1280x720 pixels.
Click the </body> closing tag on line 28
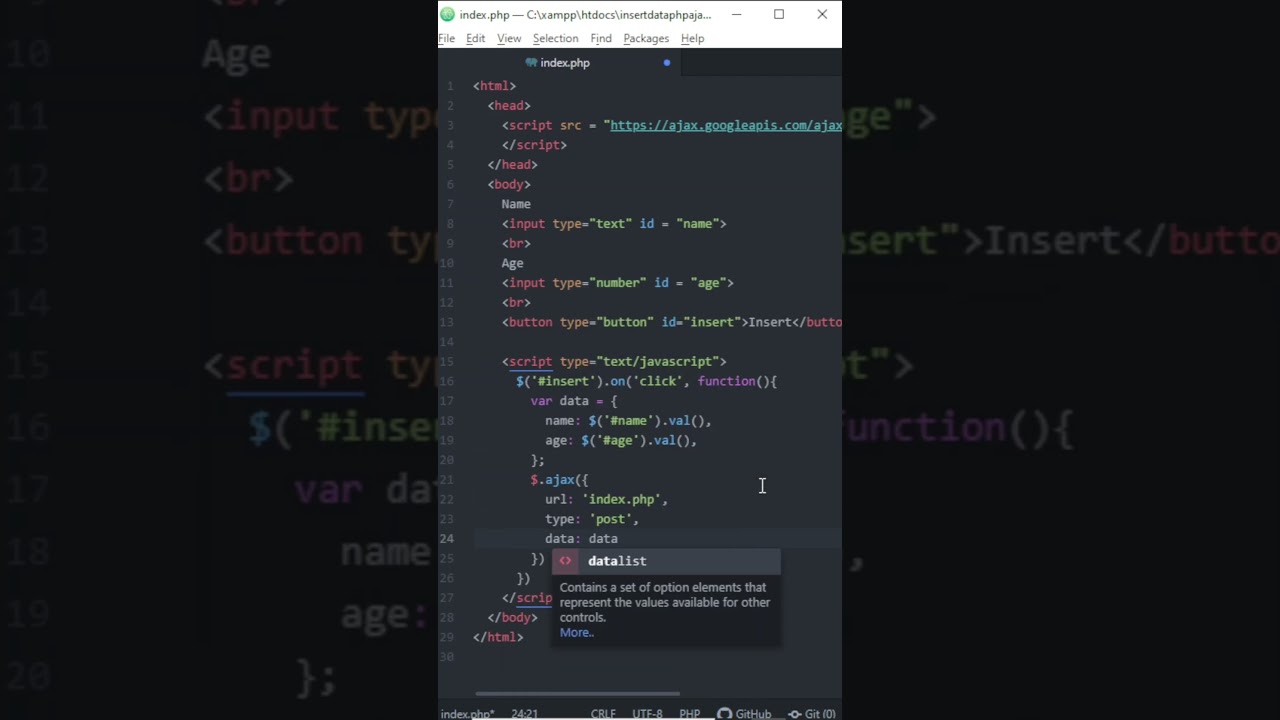point(512,617)
